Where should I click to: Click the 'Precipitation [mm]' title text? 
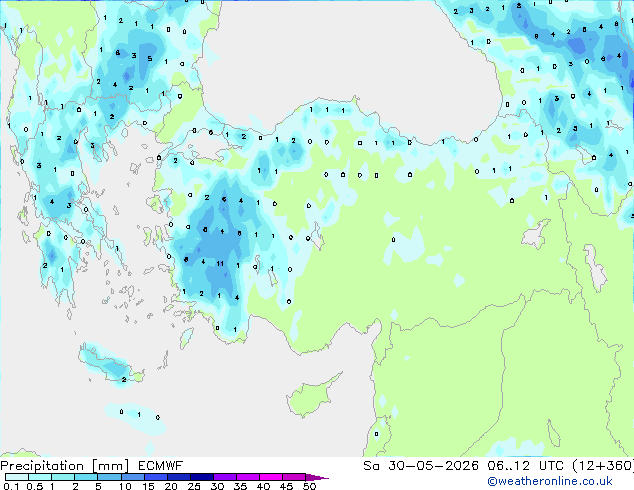pyautogui.click(x=65, y=466)
